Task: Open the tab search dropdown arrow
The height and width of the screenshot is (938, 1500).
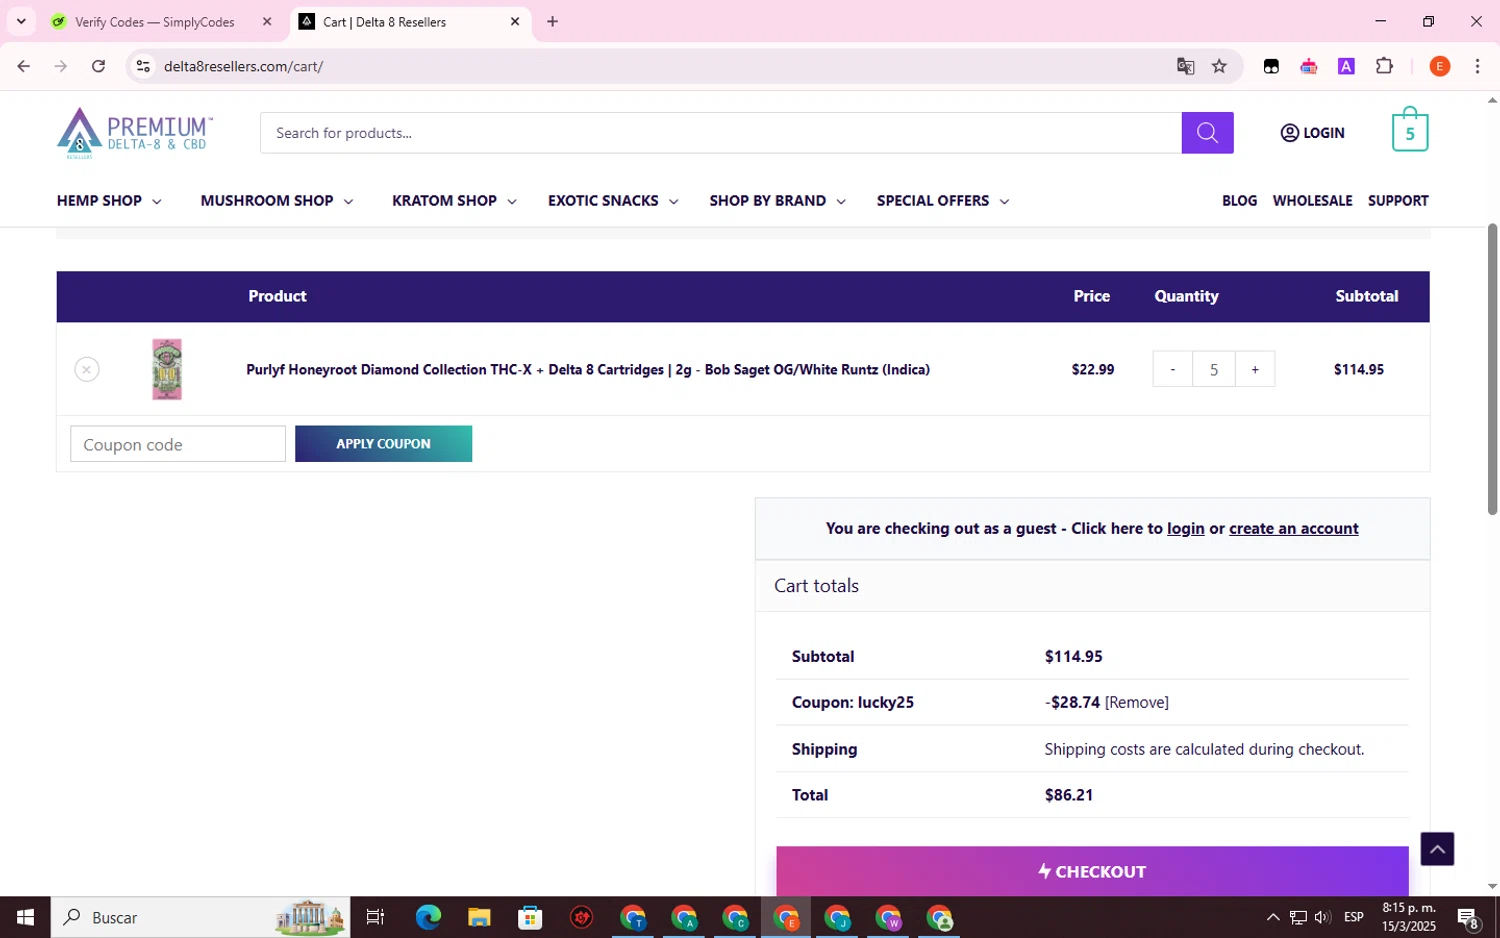Action: click(21, 21)
